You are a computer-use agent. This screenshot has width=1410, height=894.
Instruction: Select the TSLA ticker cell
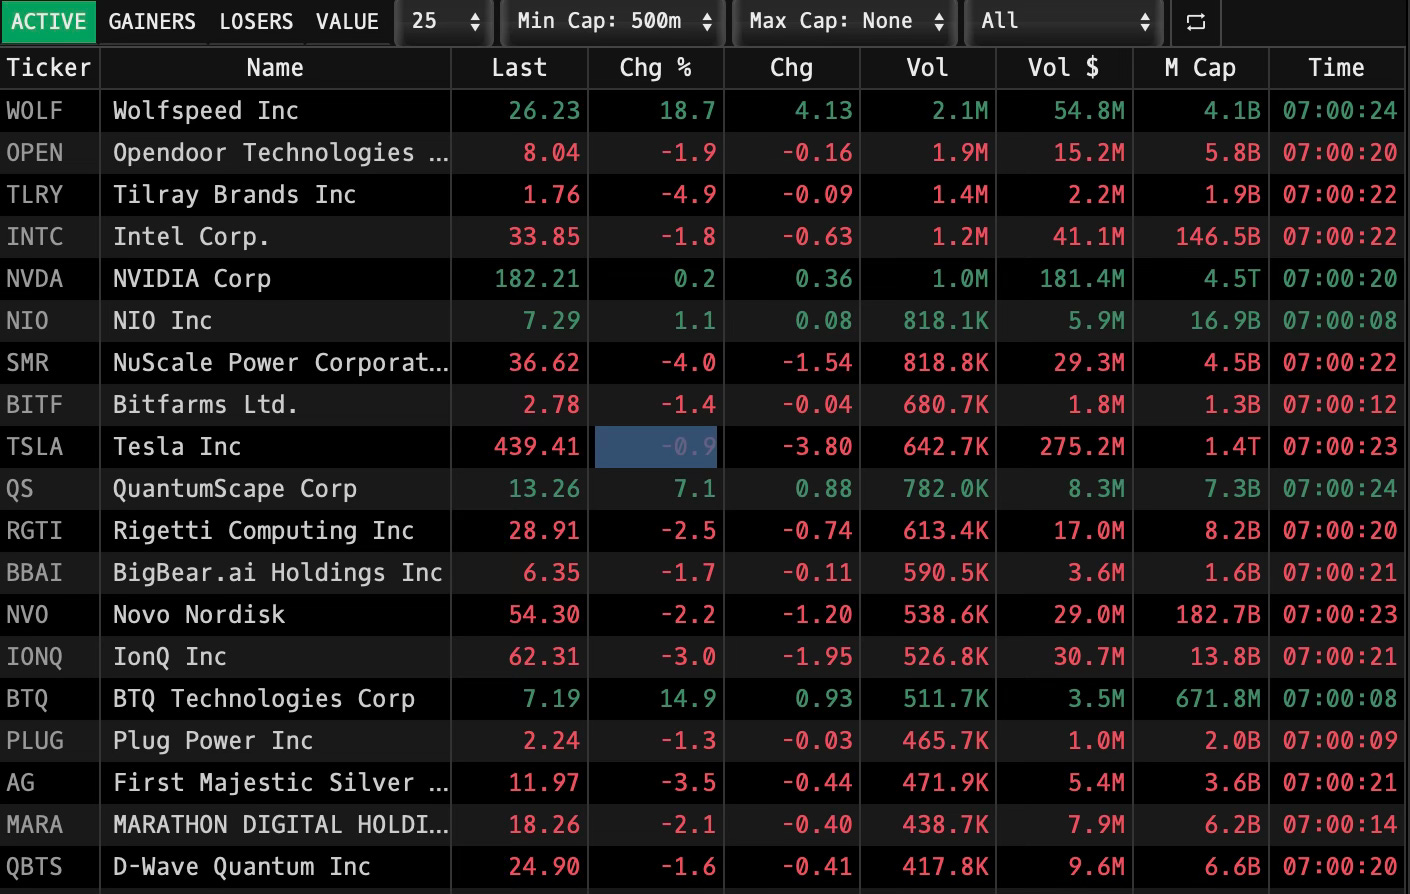(49, 447)
